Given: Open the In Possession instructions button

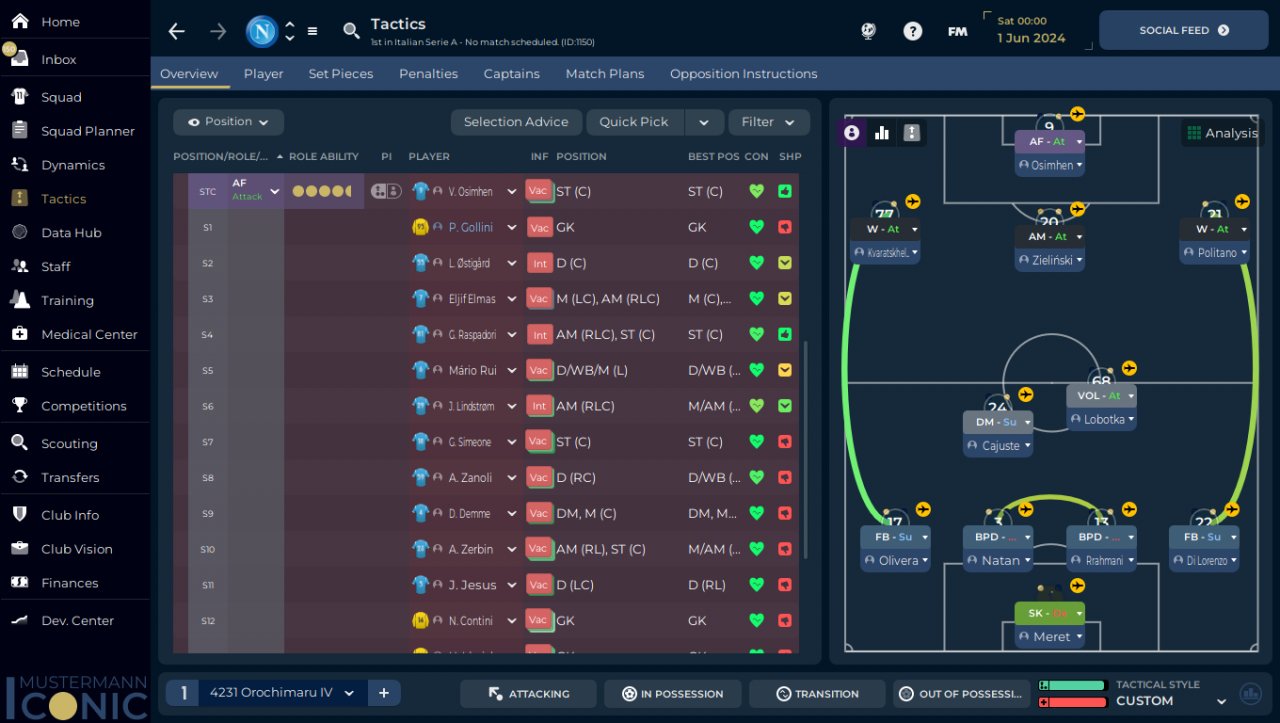Looking at the screenshot, I should click(x=672, y=694).
